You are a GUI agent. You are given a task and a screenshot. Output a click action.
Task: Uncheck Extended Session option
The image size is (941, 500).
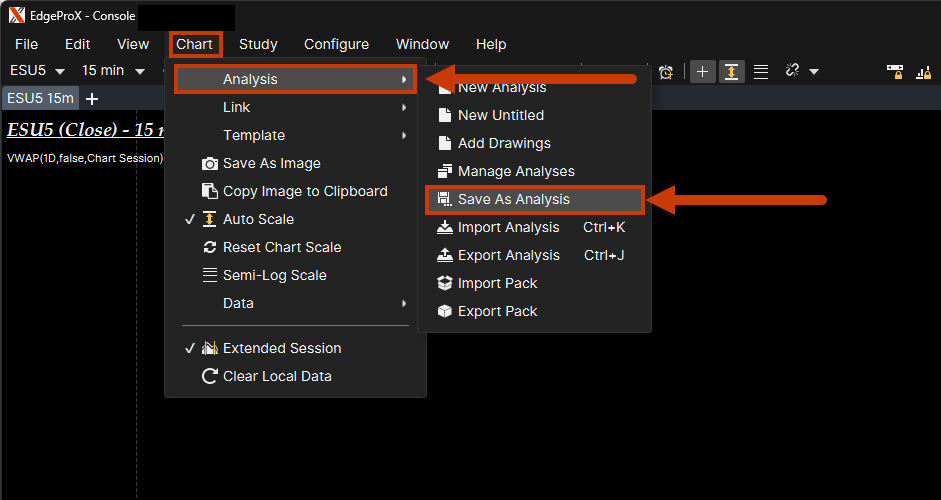[281, 348]
